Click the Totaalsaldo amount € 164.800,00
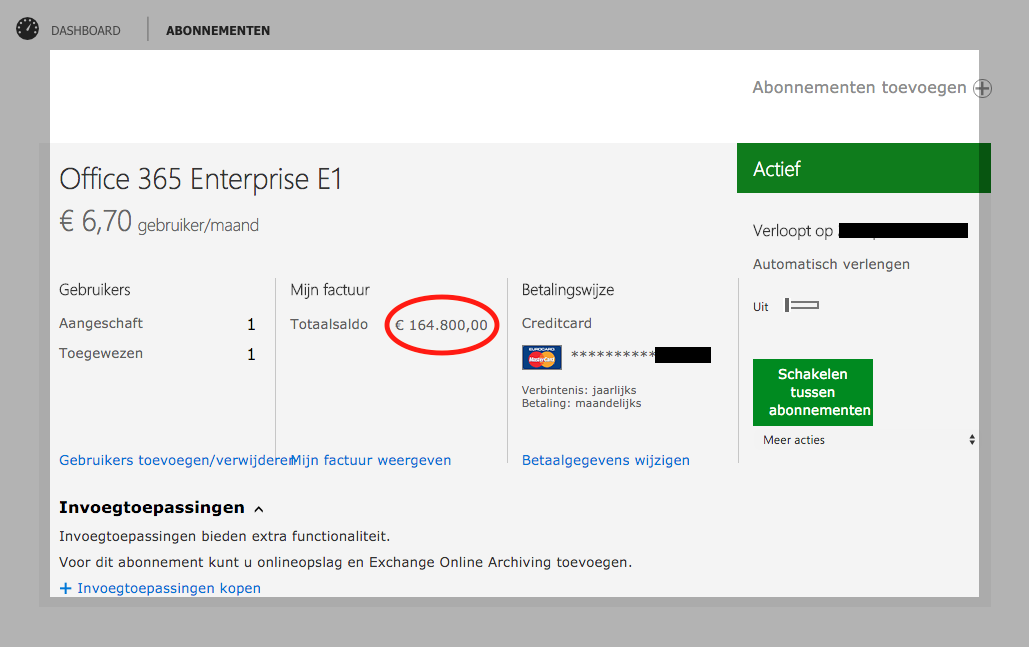 point(441,325)
